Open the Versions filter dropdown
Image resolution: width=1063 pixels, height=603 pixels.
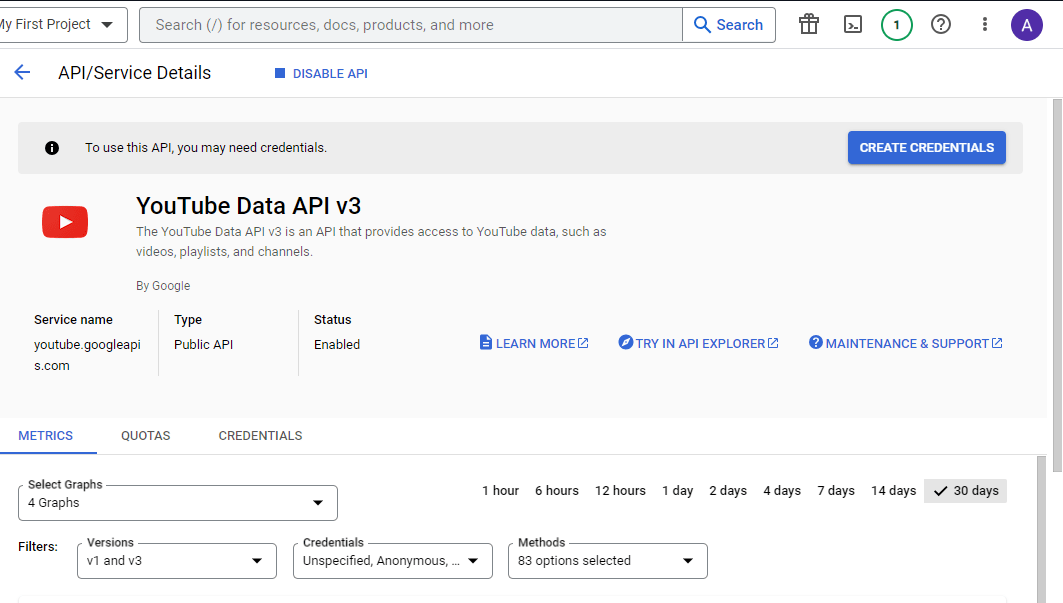(176, 561)
